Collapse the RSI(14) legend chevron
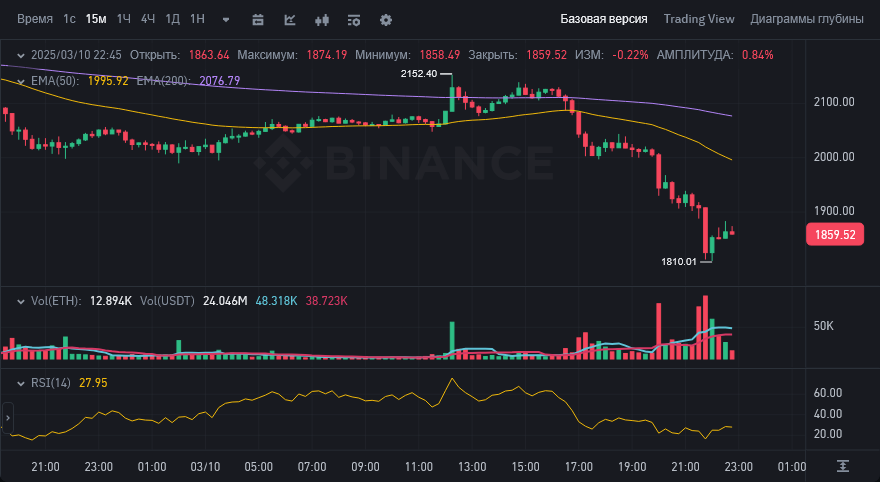 pyautogui.click(x=21, y=384)
